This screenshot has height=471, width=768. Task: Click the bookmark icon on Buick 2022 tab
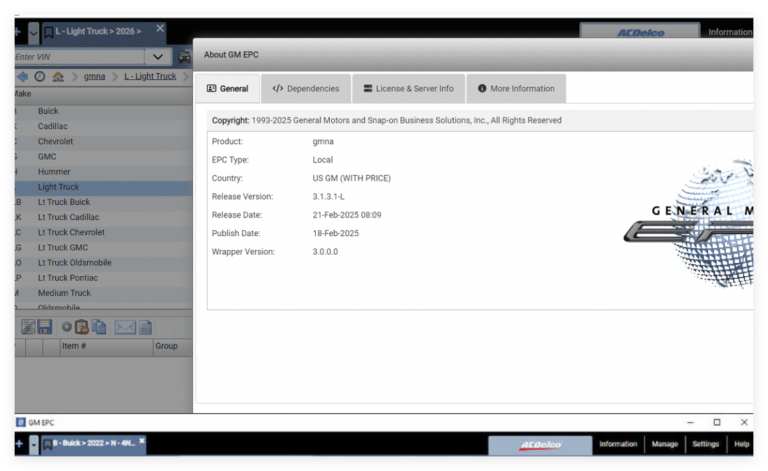(x=48, y=445)
